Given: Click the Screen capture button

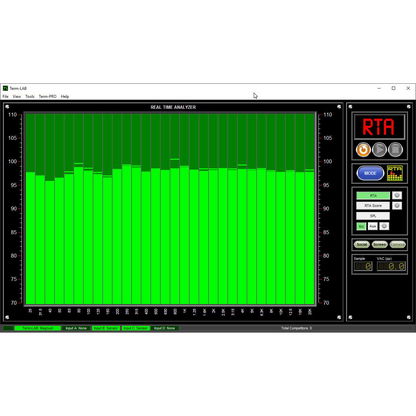Looking at the screenshot, I should 380,245.
